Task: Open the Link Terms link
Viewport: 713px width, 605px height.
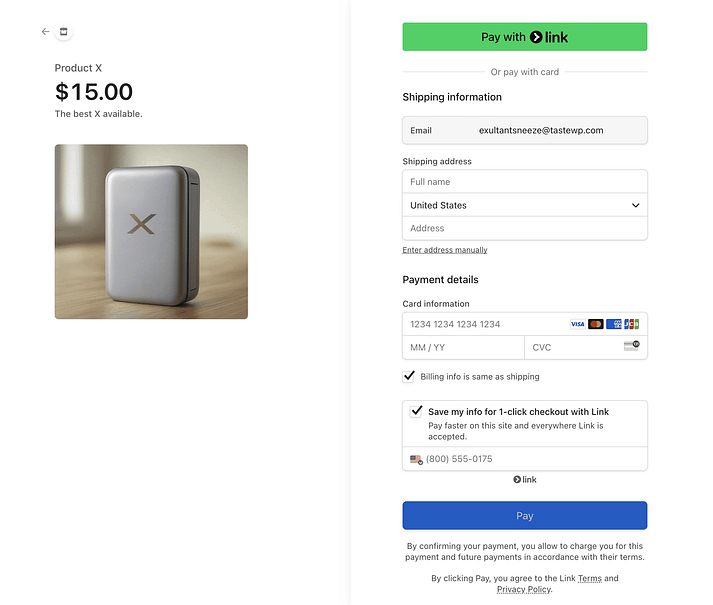Action: 589,578
